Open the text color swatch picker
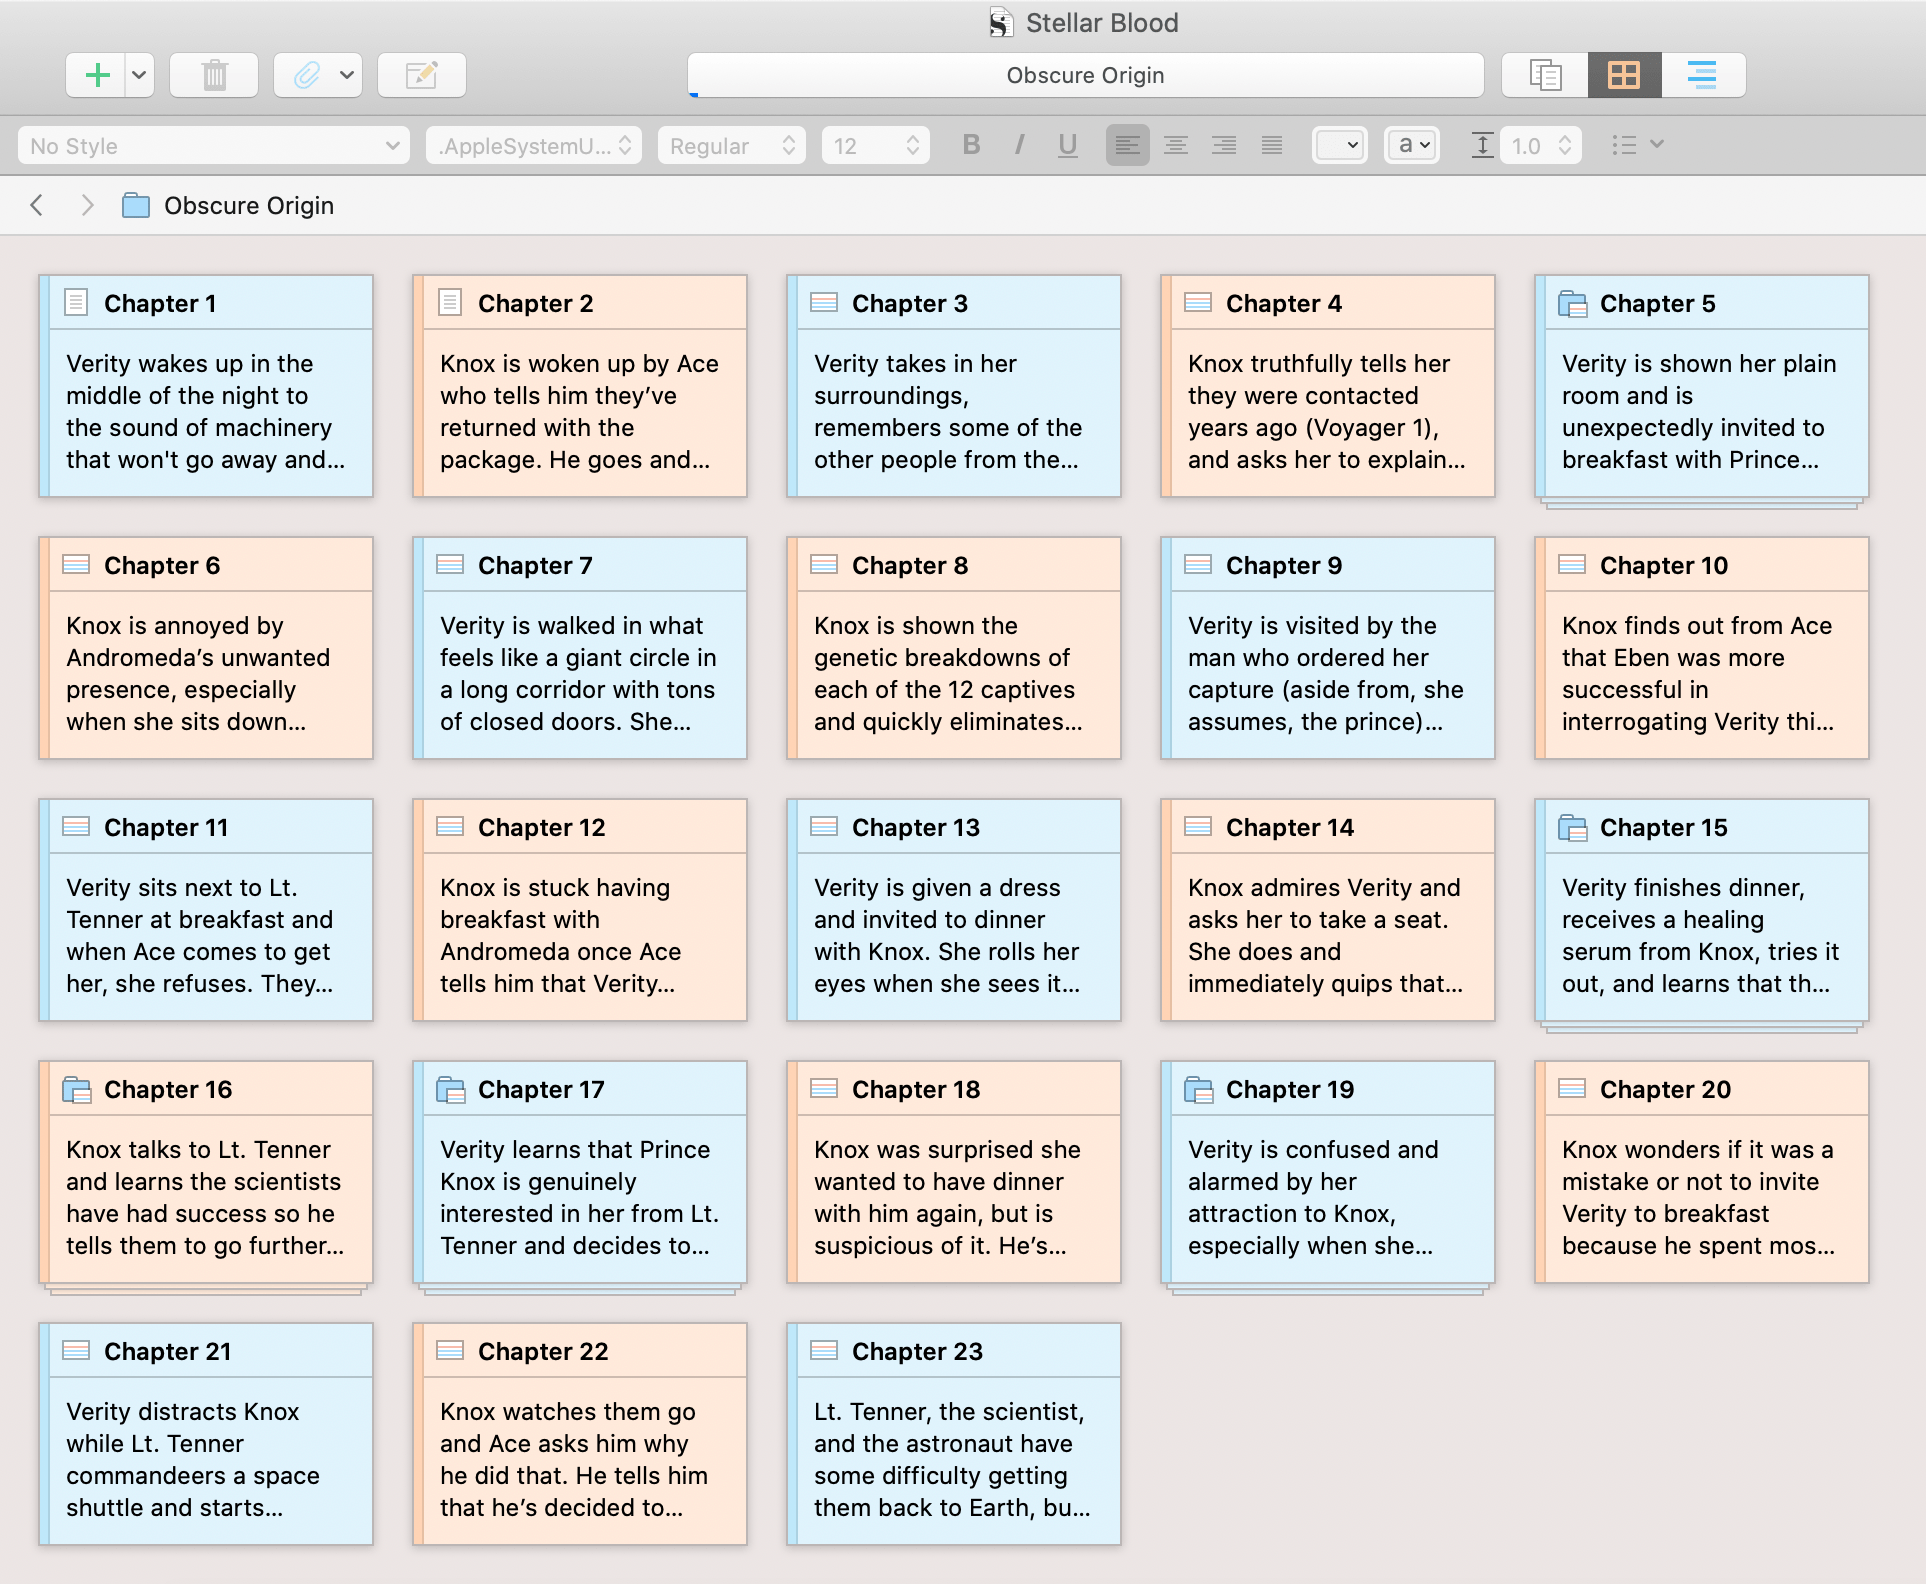This screenshot has height=1584, width=1926. click(1339, 145)
